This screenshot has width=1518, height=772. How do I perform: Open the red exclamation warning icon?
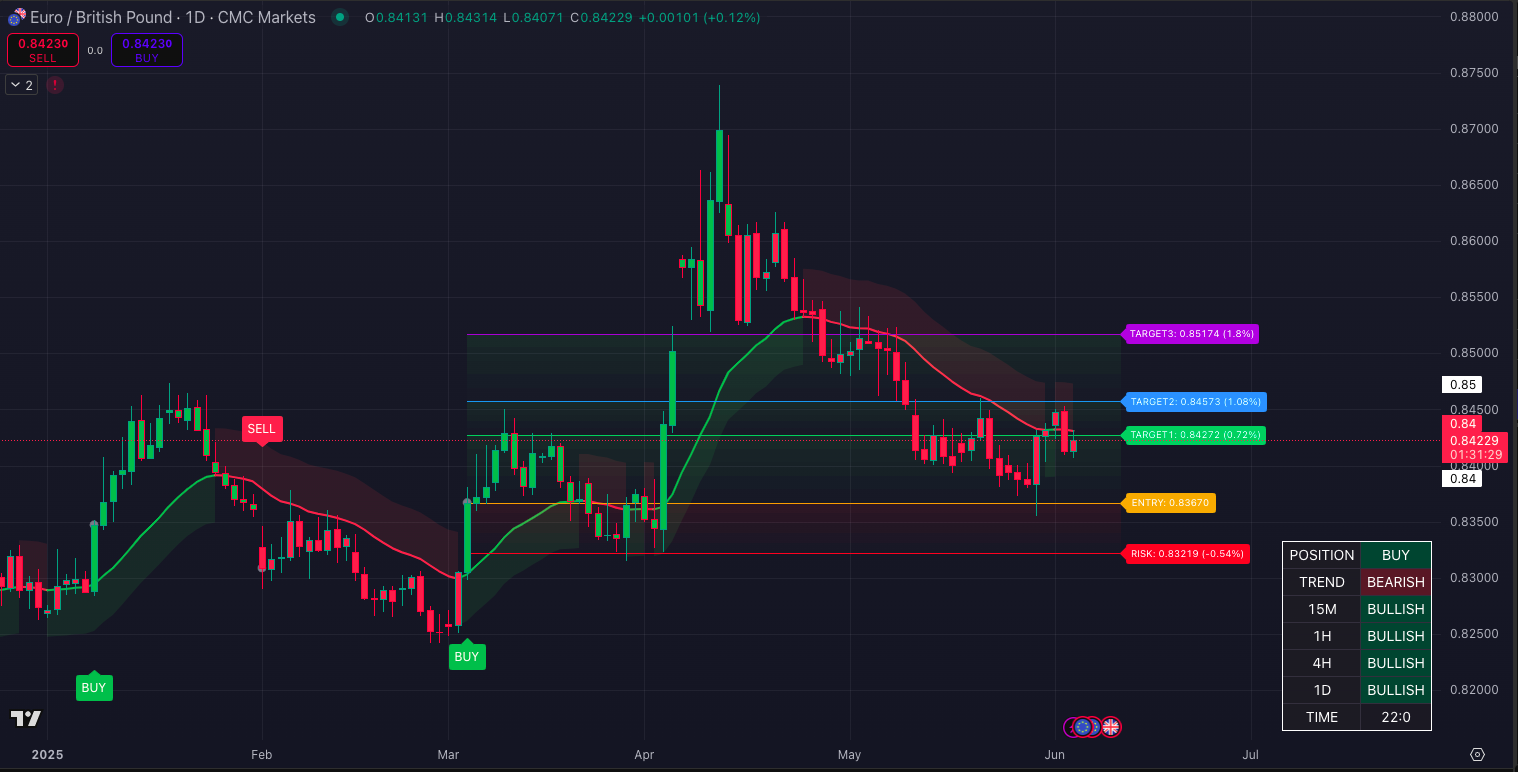pos(55,85)
